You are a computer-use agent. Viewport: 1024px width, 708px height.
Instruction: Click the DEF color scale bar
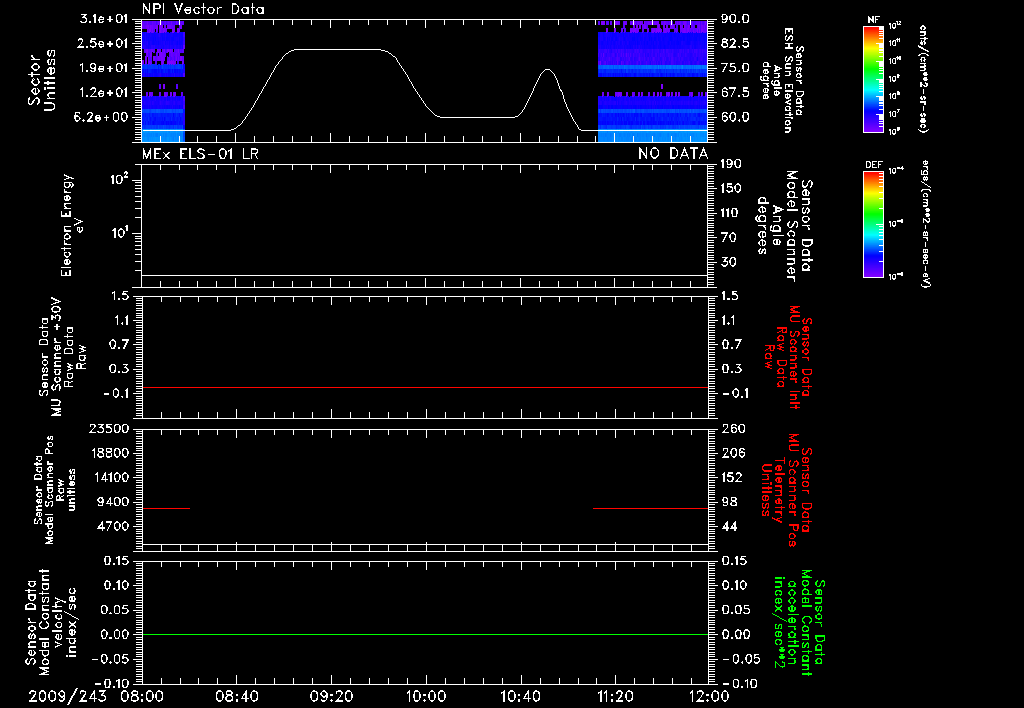[874, 224]
